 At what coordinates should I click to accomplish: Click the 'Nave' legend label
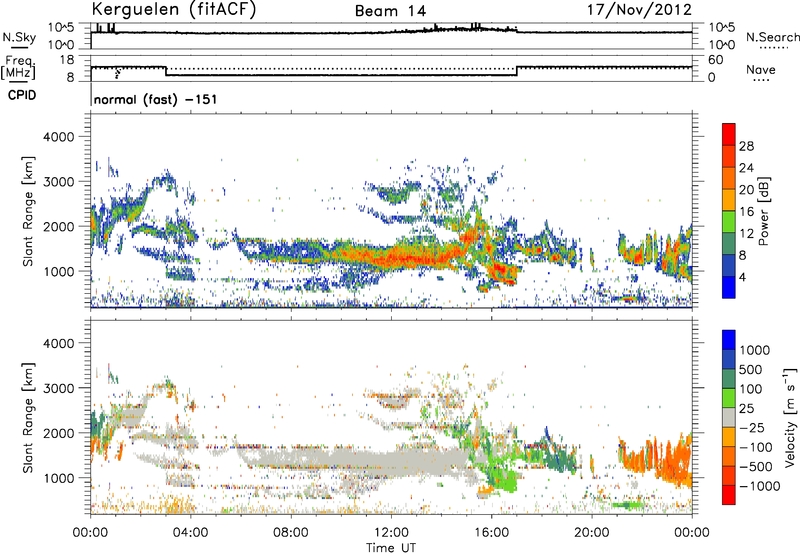click(x=760, y=69)
